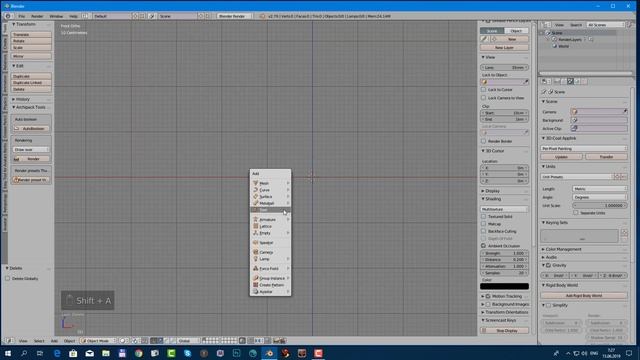Click the Rotate button
This screenshot has height=360, width=640.
[x=31, y=41]
